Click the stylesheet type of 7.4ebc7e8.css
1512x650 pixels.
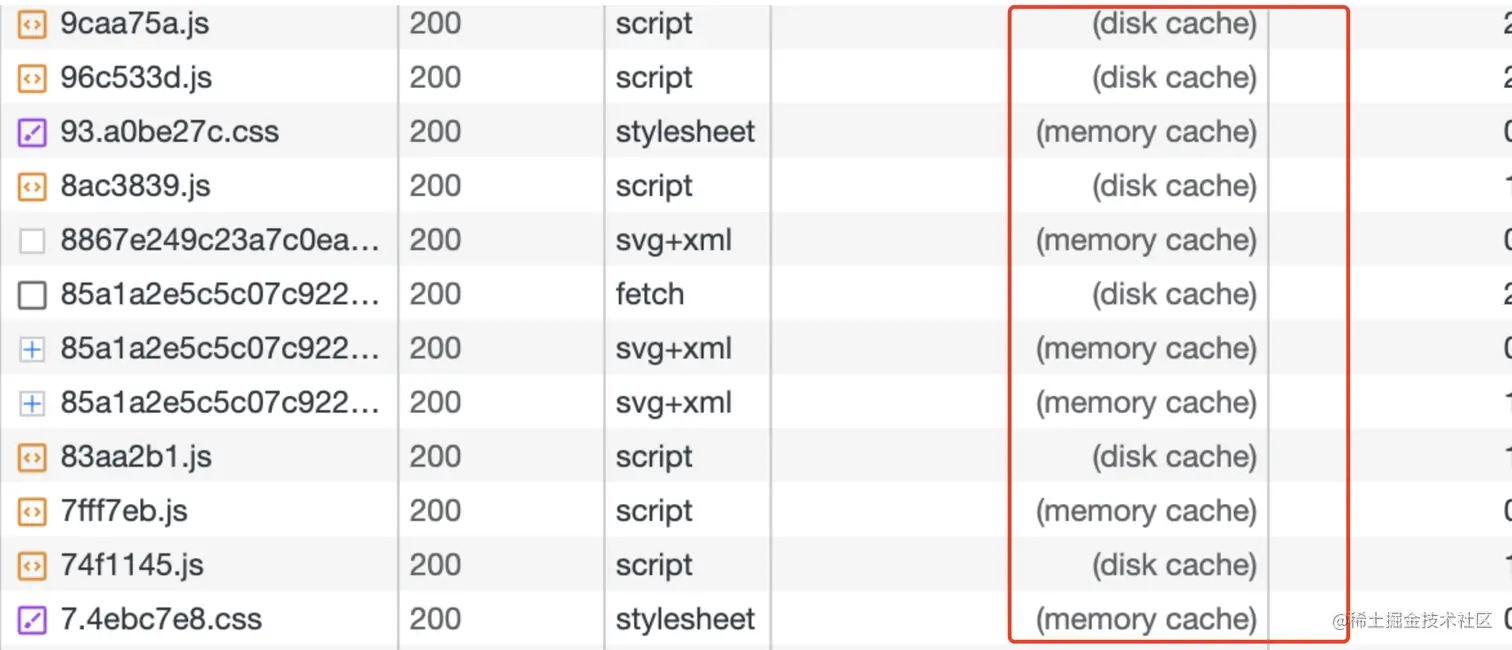point(685,620)
